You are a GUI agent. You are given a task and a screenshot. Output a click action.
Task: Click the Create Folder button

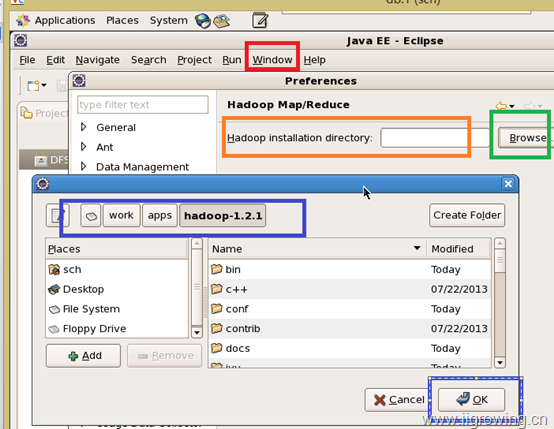[x=467, y=215]
